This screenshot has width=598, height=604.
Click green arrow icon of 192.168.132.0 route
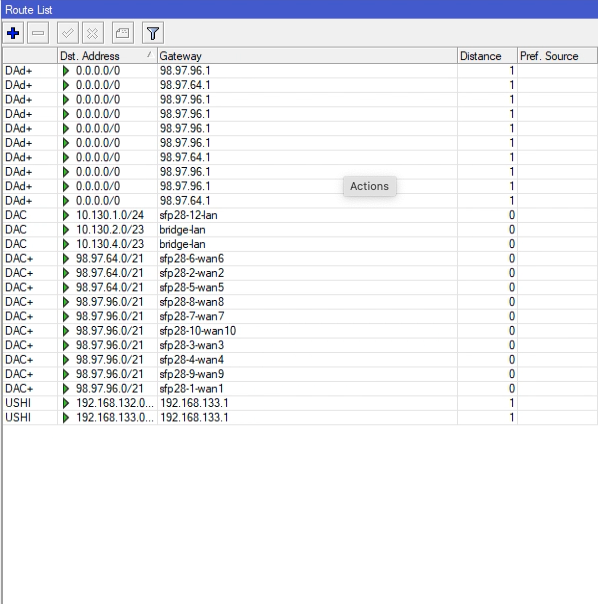coord(66,403)
